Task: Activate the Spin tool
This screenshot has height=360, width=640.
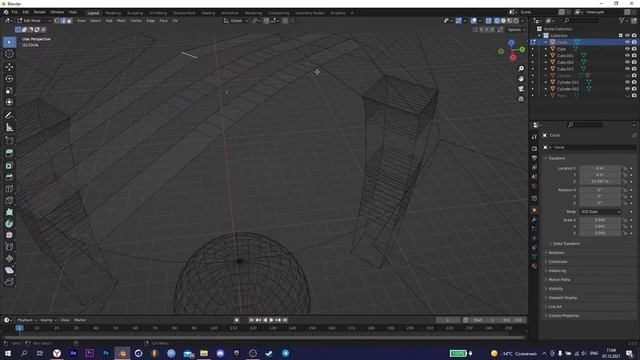Action: (x=9, y=224)
